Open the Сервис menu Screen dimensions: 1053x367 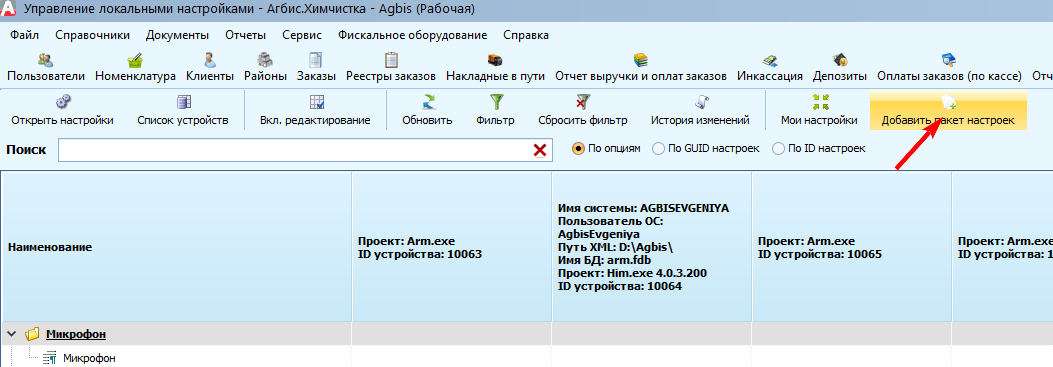coord(302,36)
